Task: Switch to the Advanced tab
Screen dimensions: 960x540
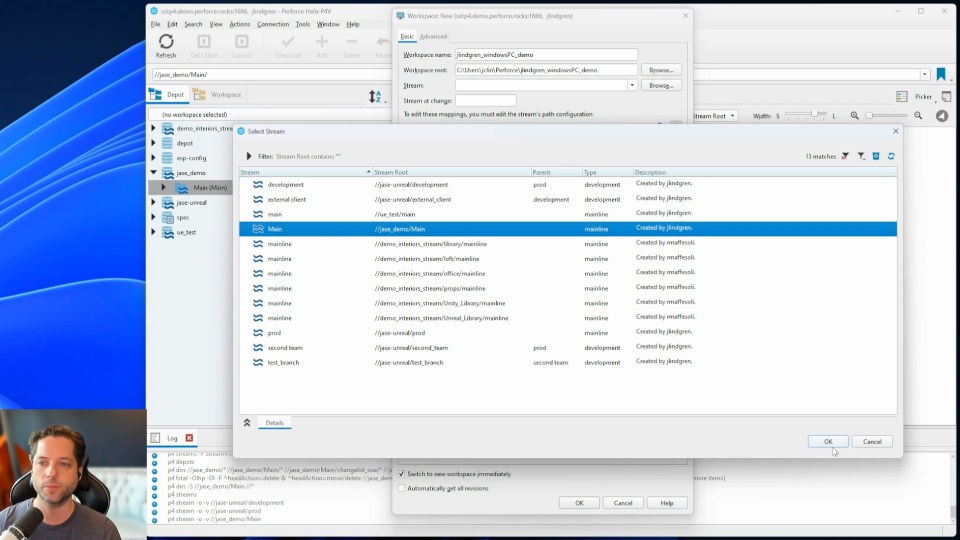Action: click(x=433, y=37)
